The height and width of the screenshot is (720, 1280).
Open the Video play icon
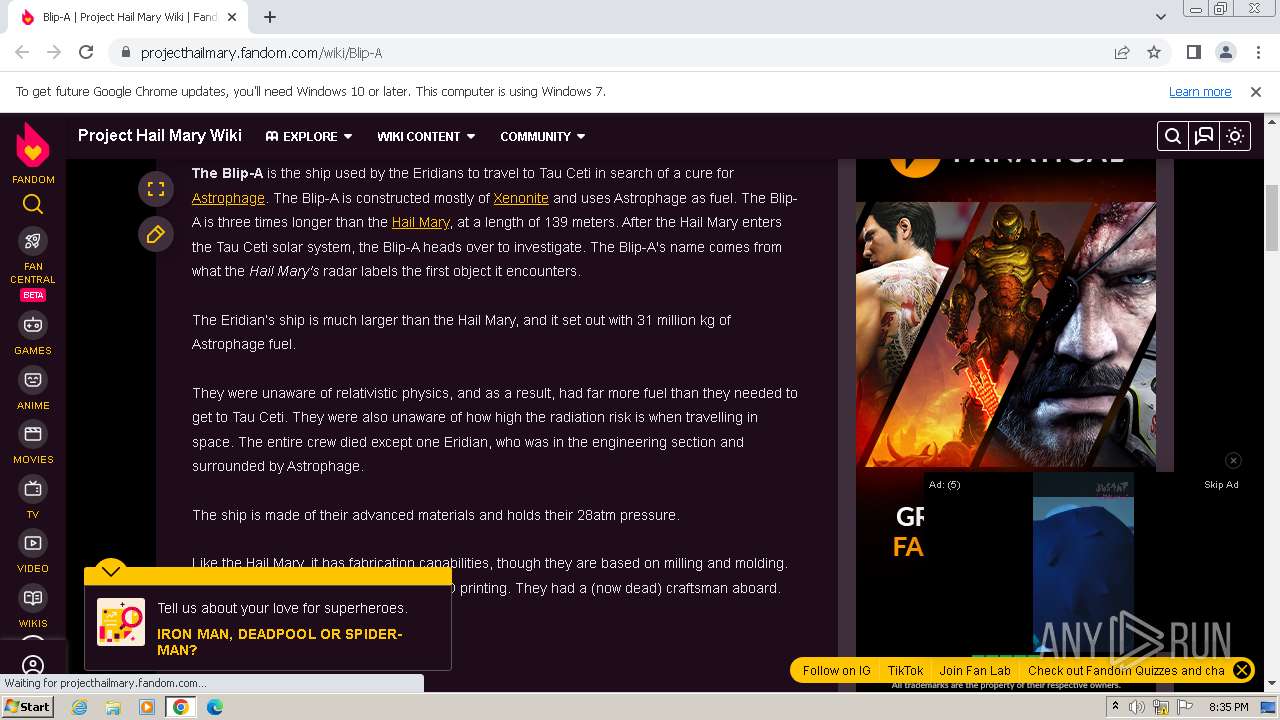[x=33, y=543]
